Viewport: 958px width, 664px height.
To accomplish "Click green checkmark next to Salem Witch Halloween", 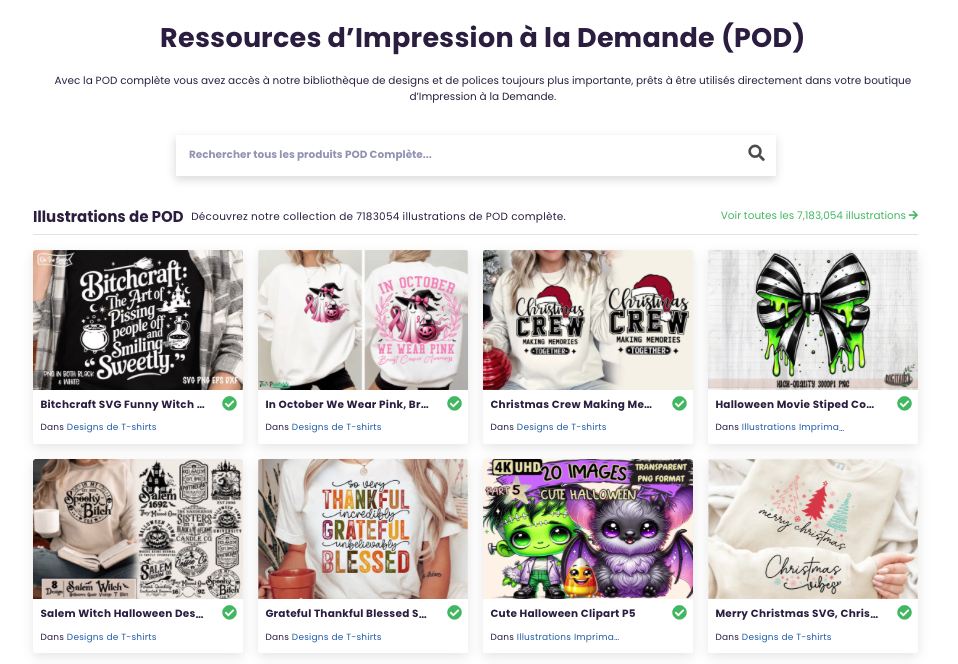I will (x=230, y=613).
